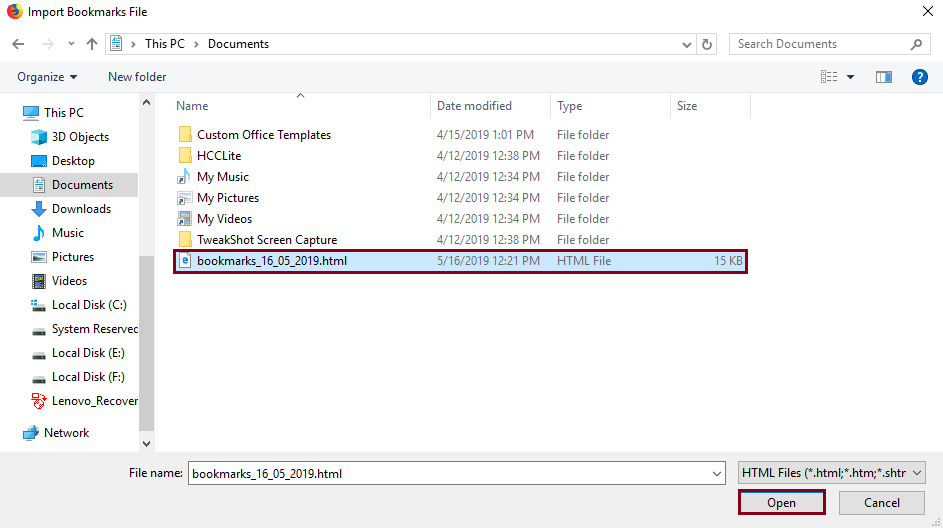Click the address bar folder icon
943x528 pixels.
click(x=116, y=44)
